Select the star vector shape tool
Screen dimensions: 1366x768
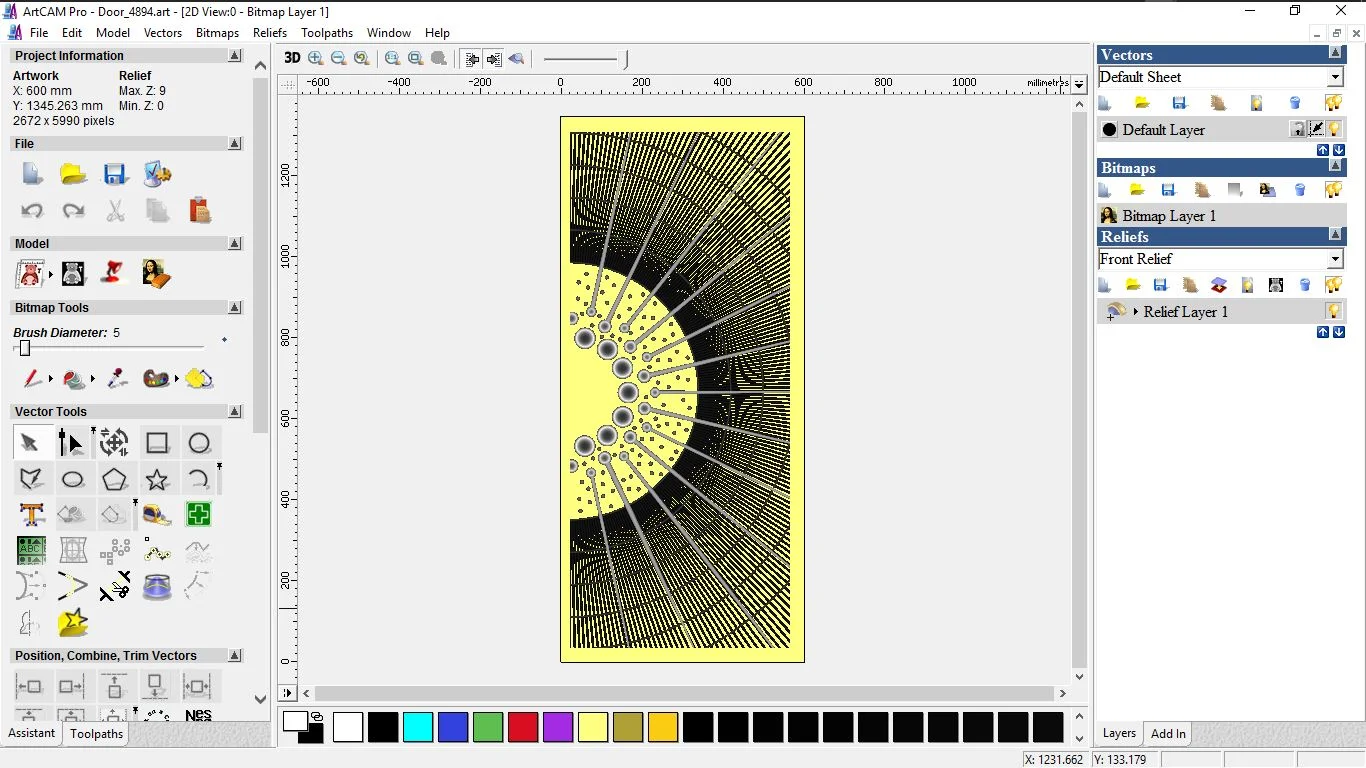[x=157, y=479]
